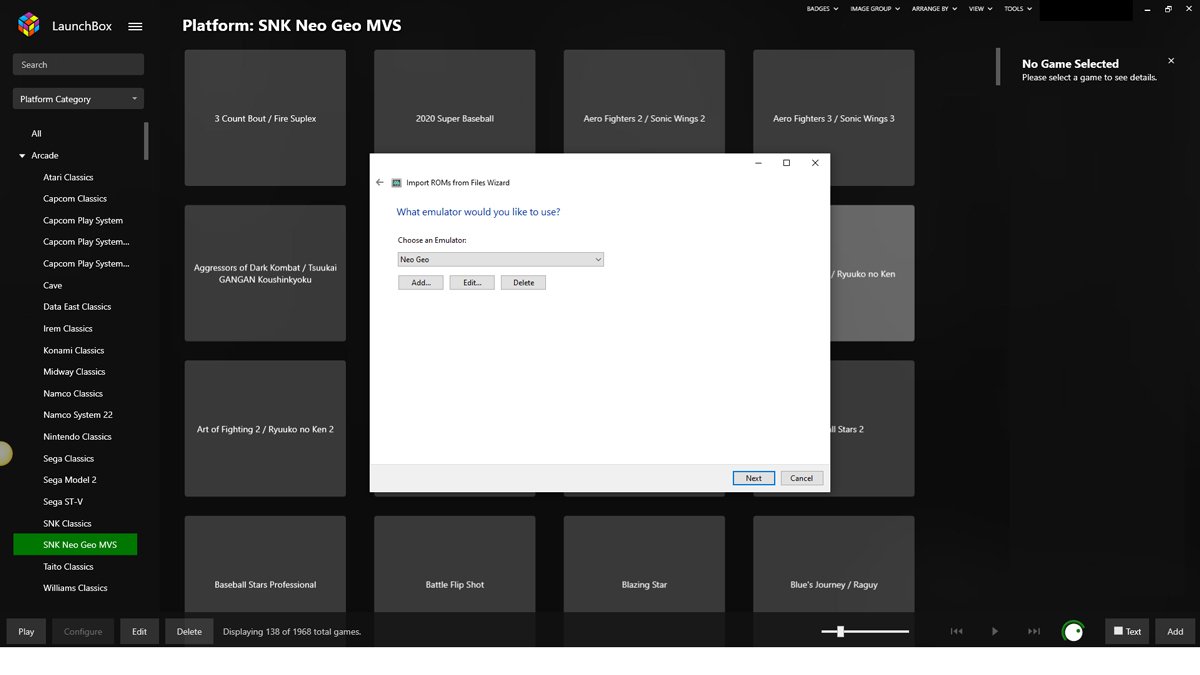Skip to the next music track

[1034, 631]
